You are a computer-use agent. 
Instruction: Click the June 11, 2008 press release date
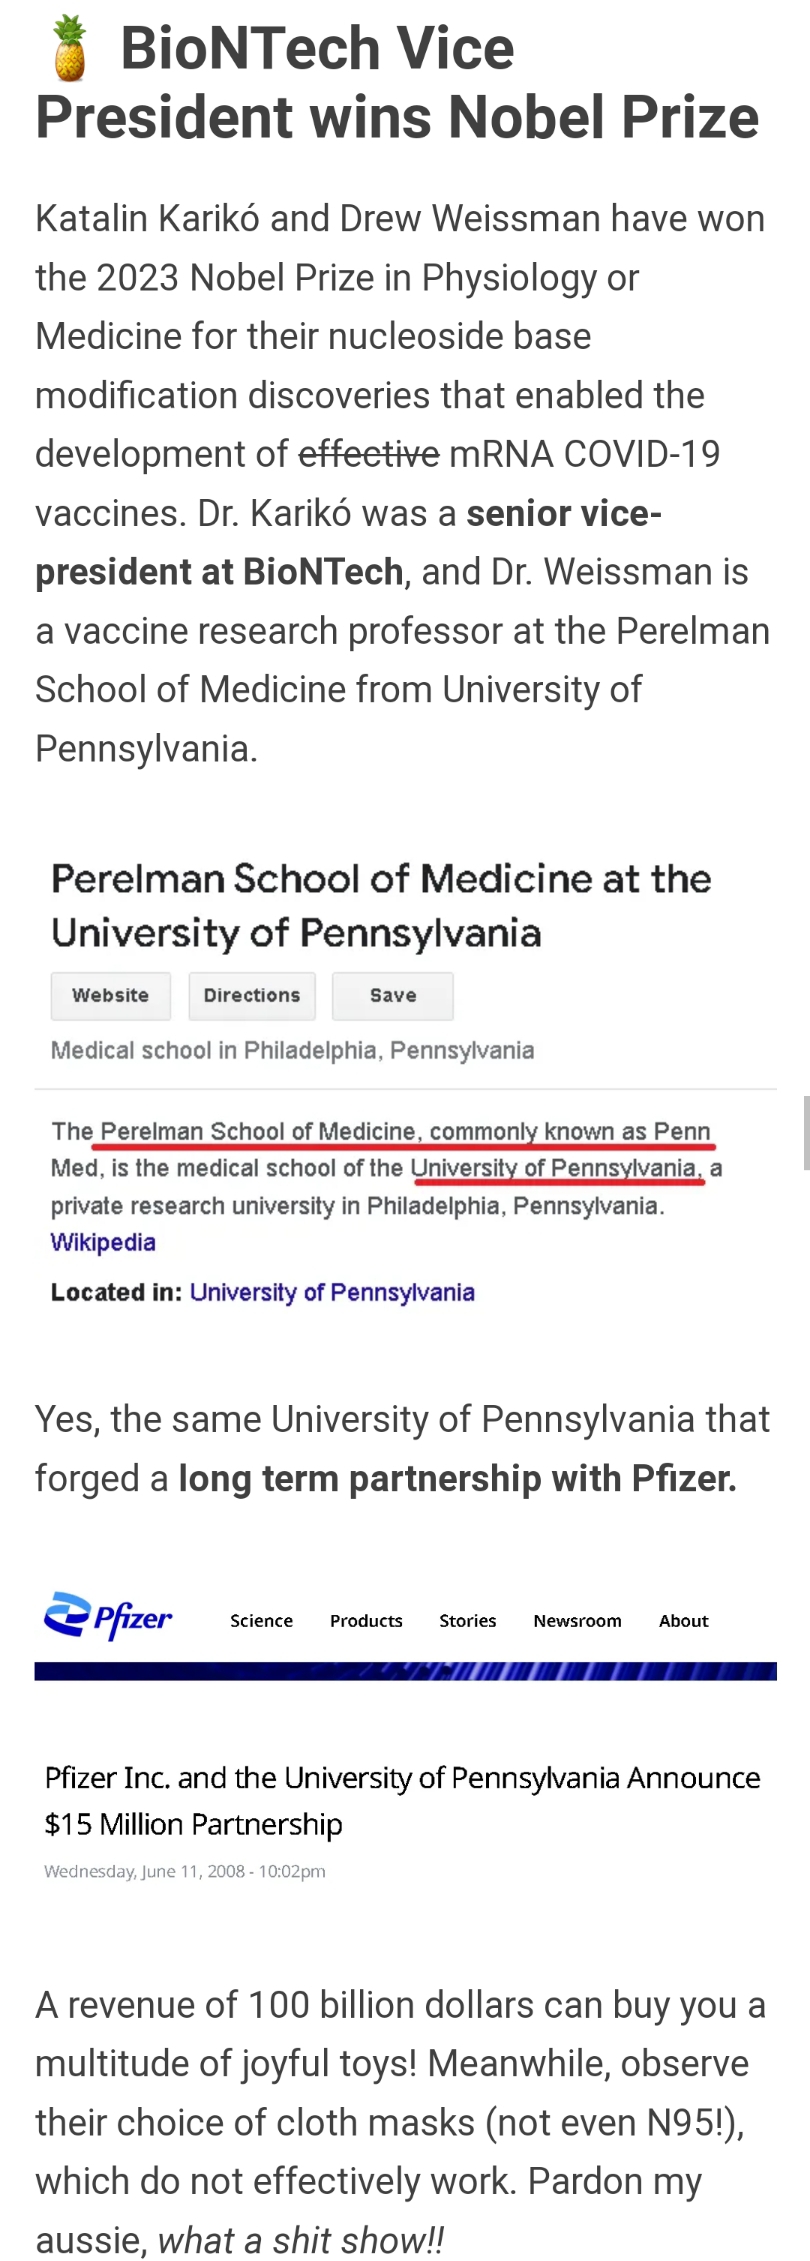(185, 1871)
